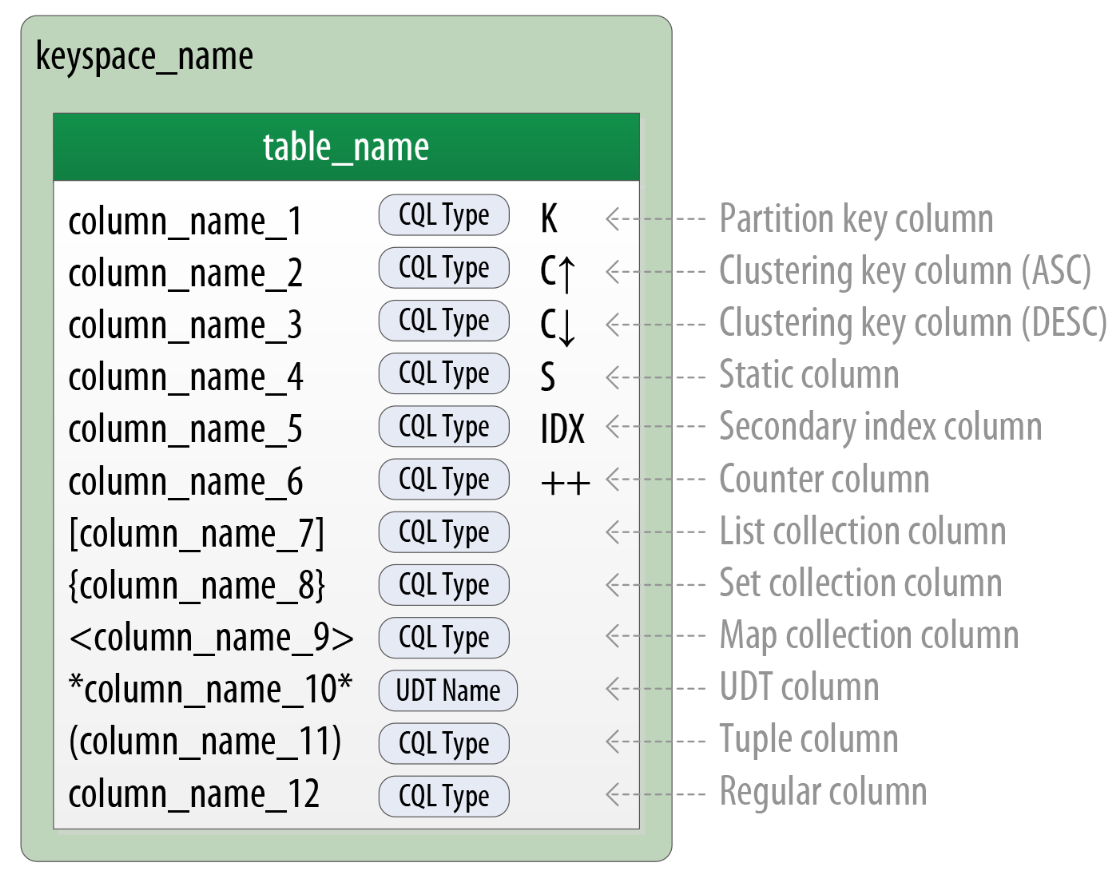Viewport: 1120px width, 880px height.
Task: Click CQL Type badge for column_name_12
Action: [x=444, y=796]
